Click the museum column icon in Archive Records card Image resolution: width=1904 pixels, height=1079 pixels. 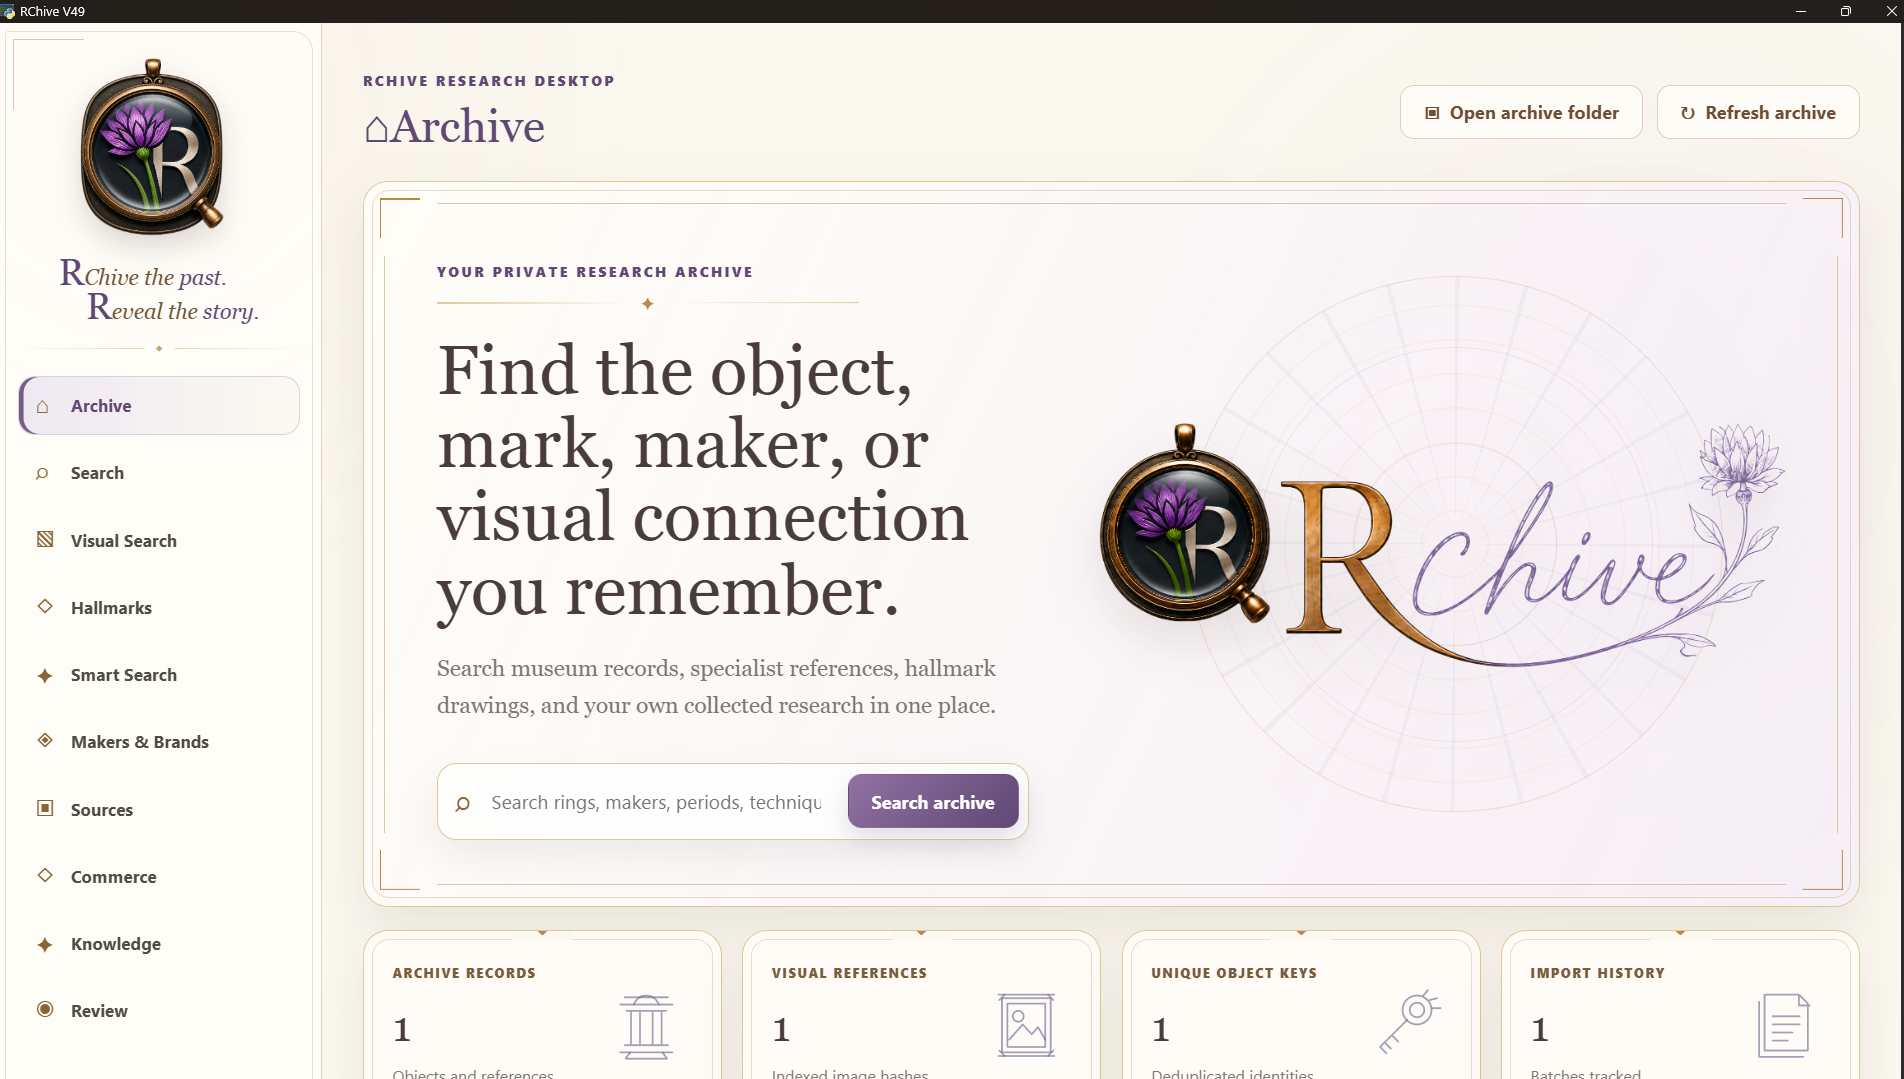[x=646, y=1027]
